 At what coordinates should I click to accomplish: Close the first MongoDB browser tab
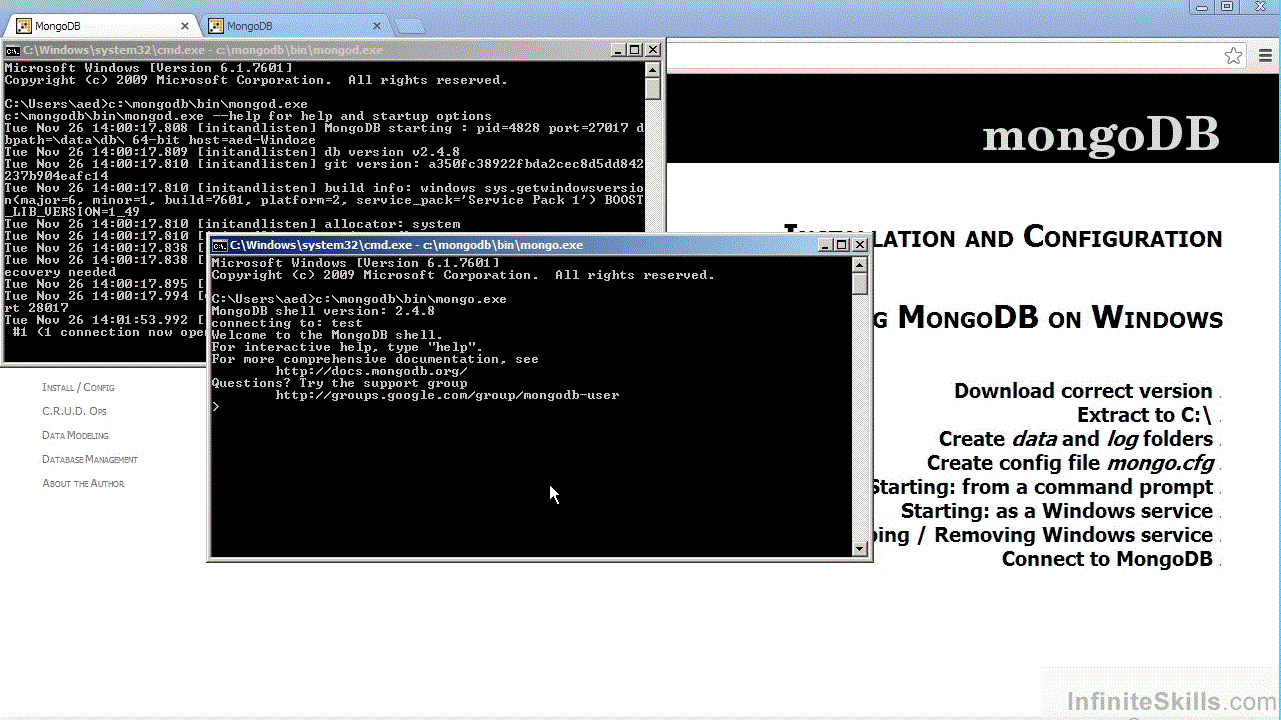(185, 26)
